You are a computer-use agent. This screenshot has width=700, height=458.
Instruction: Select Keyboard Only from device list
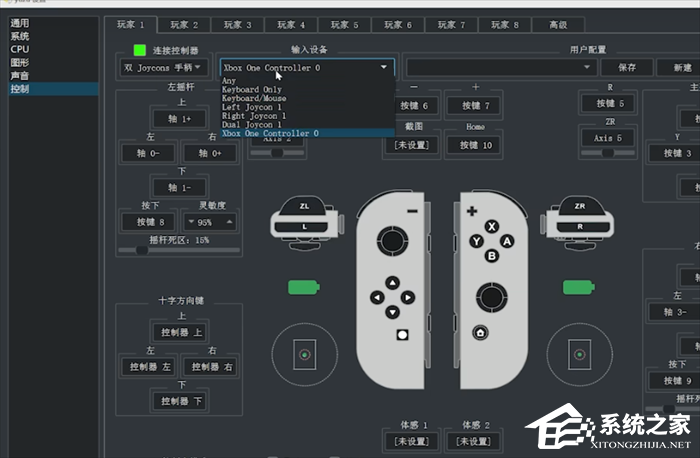[x=308, y=89]
